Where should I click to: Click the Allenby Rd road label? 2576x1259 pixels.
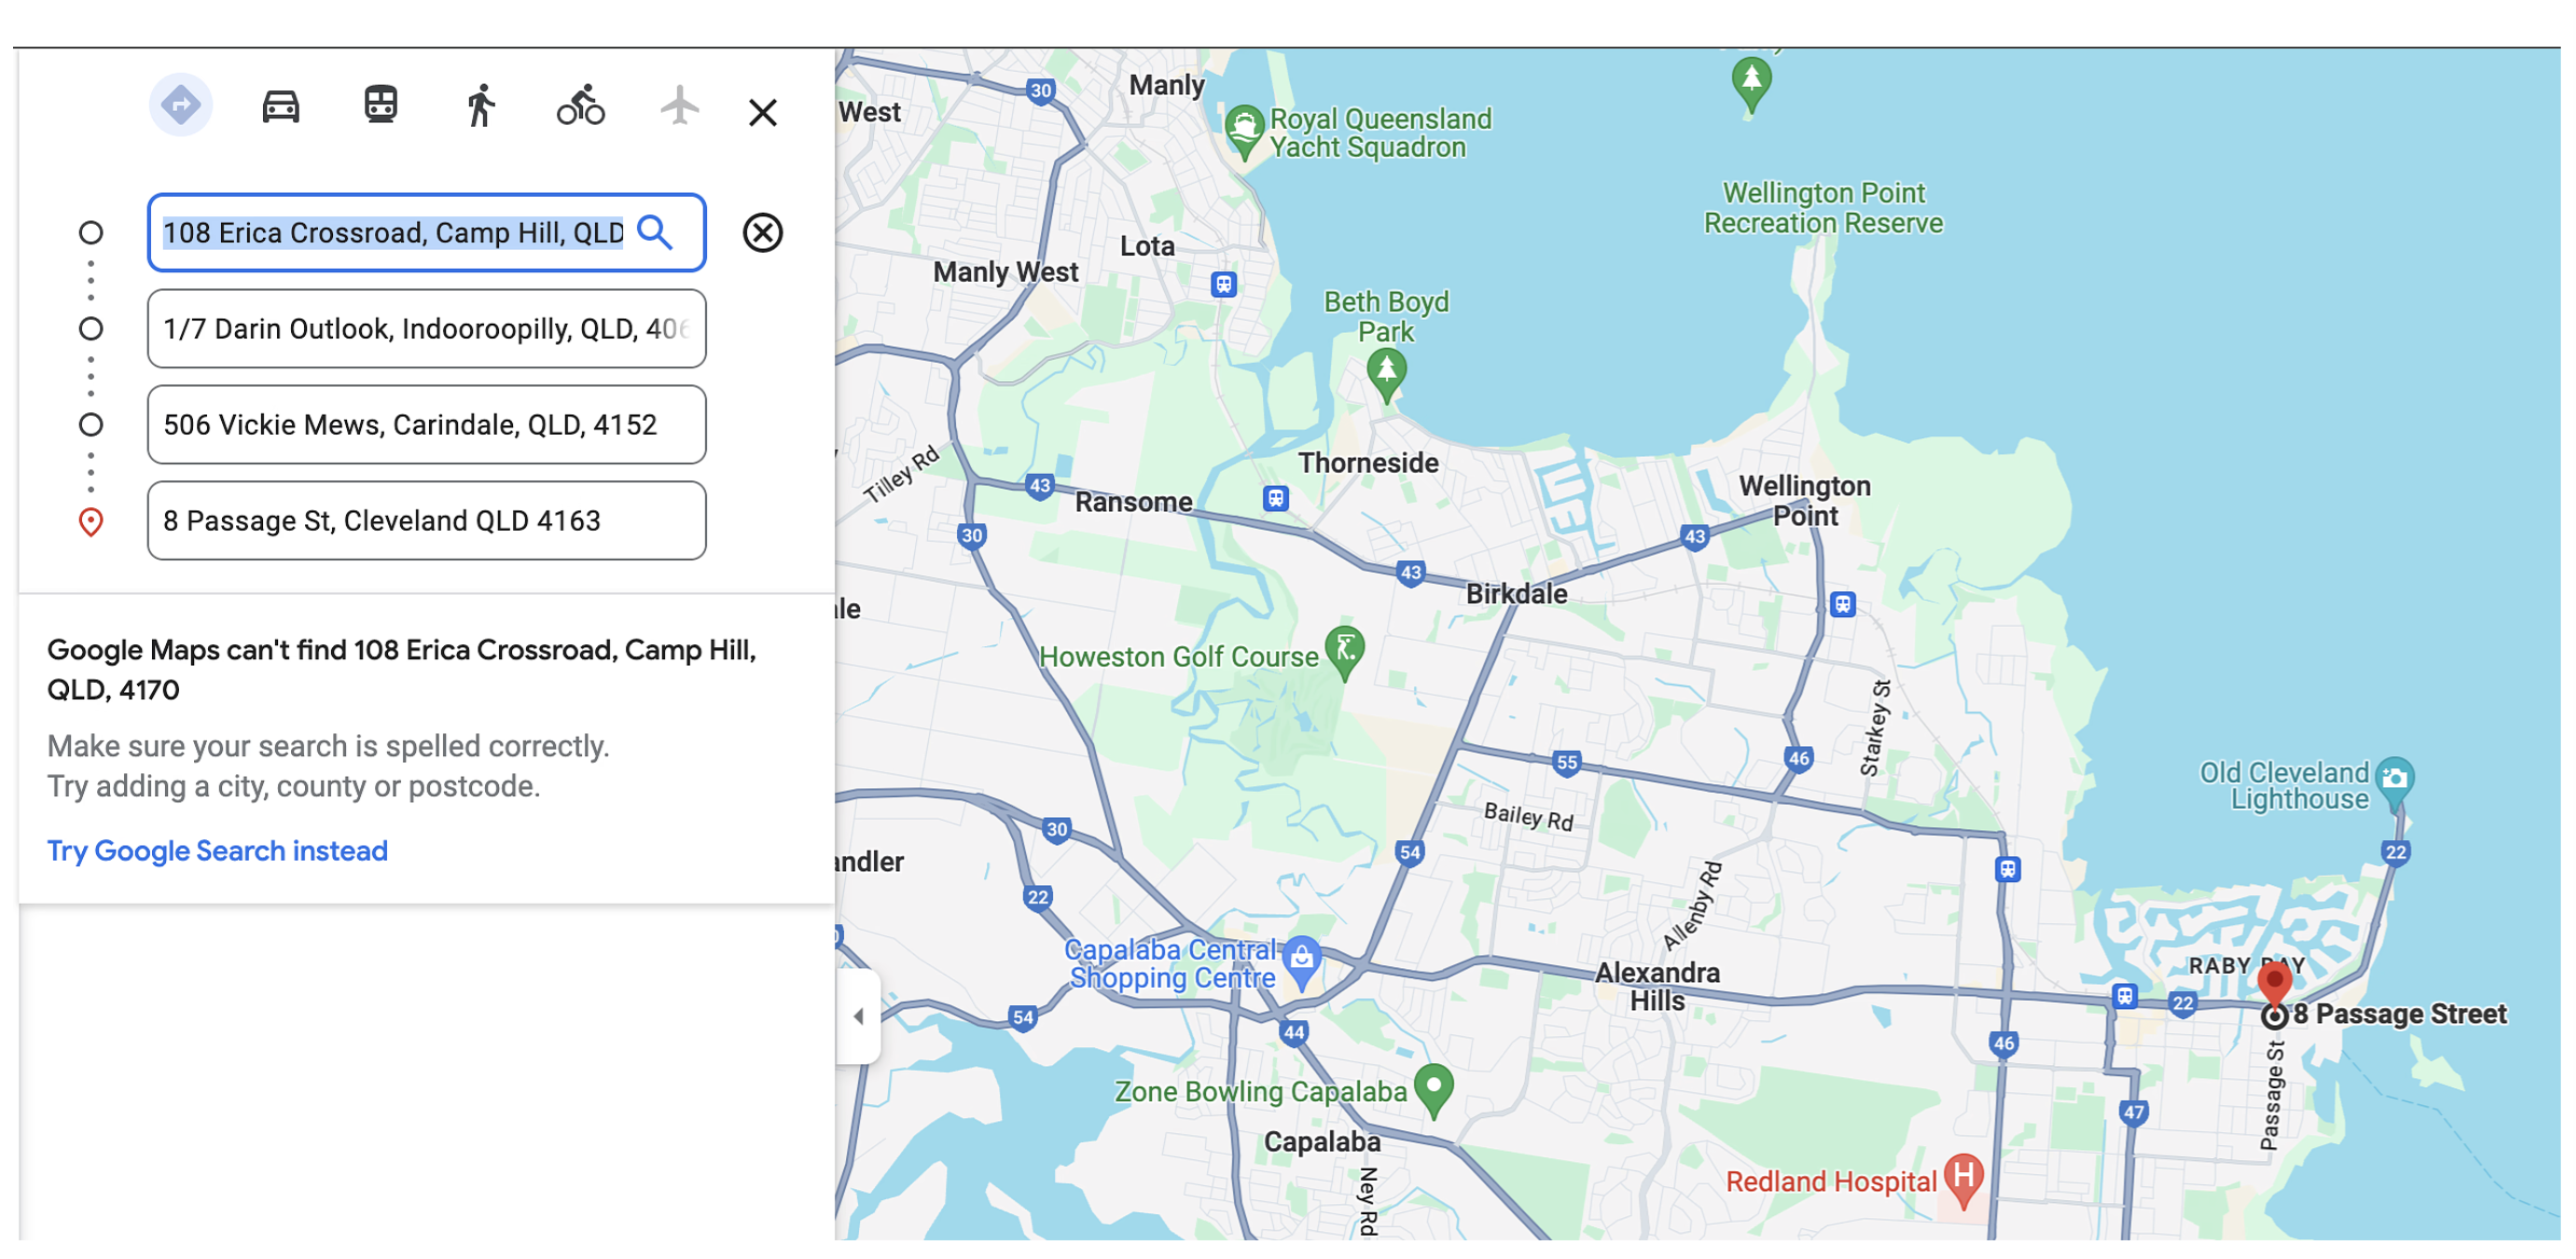tap(1692, 906)
